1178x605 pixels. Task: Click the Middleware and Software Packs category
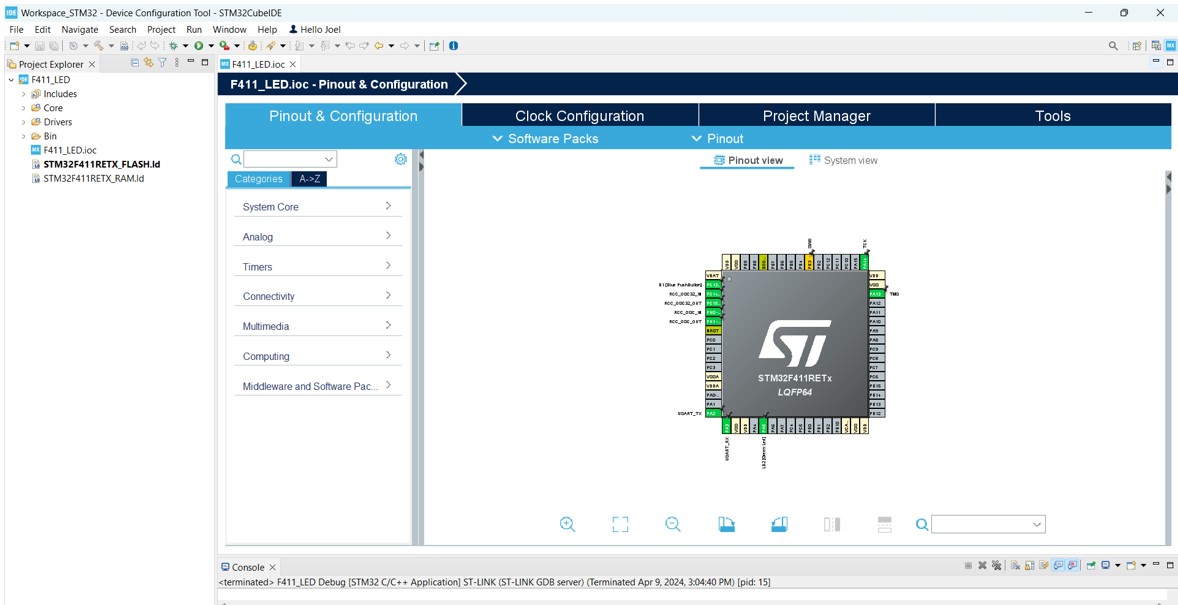[x=318, y=386]
